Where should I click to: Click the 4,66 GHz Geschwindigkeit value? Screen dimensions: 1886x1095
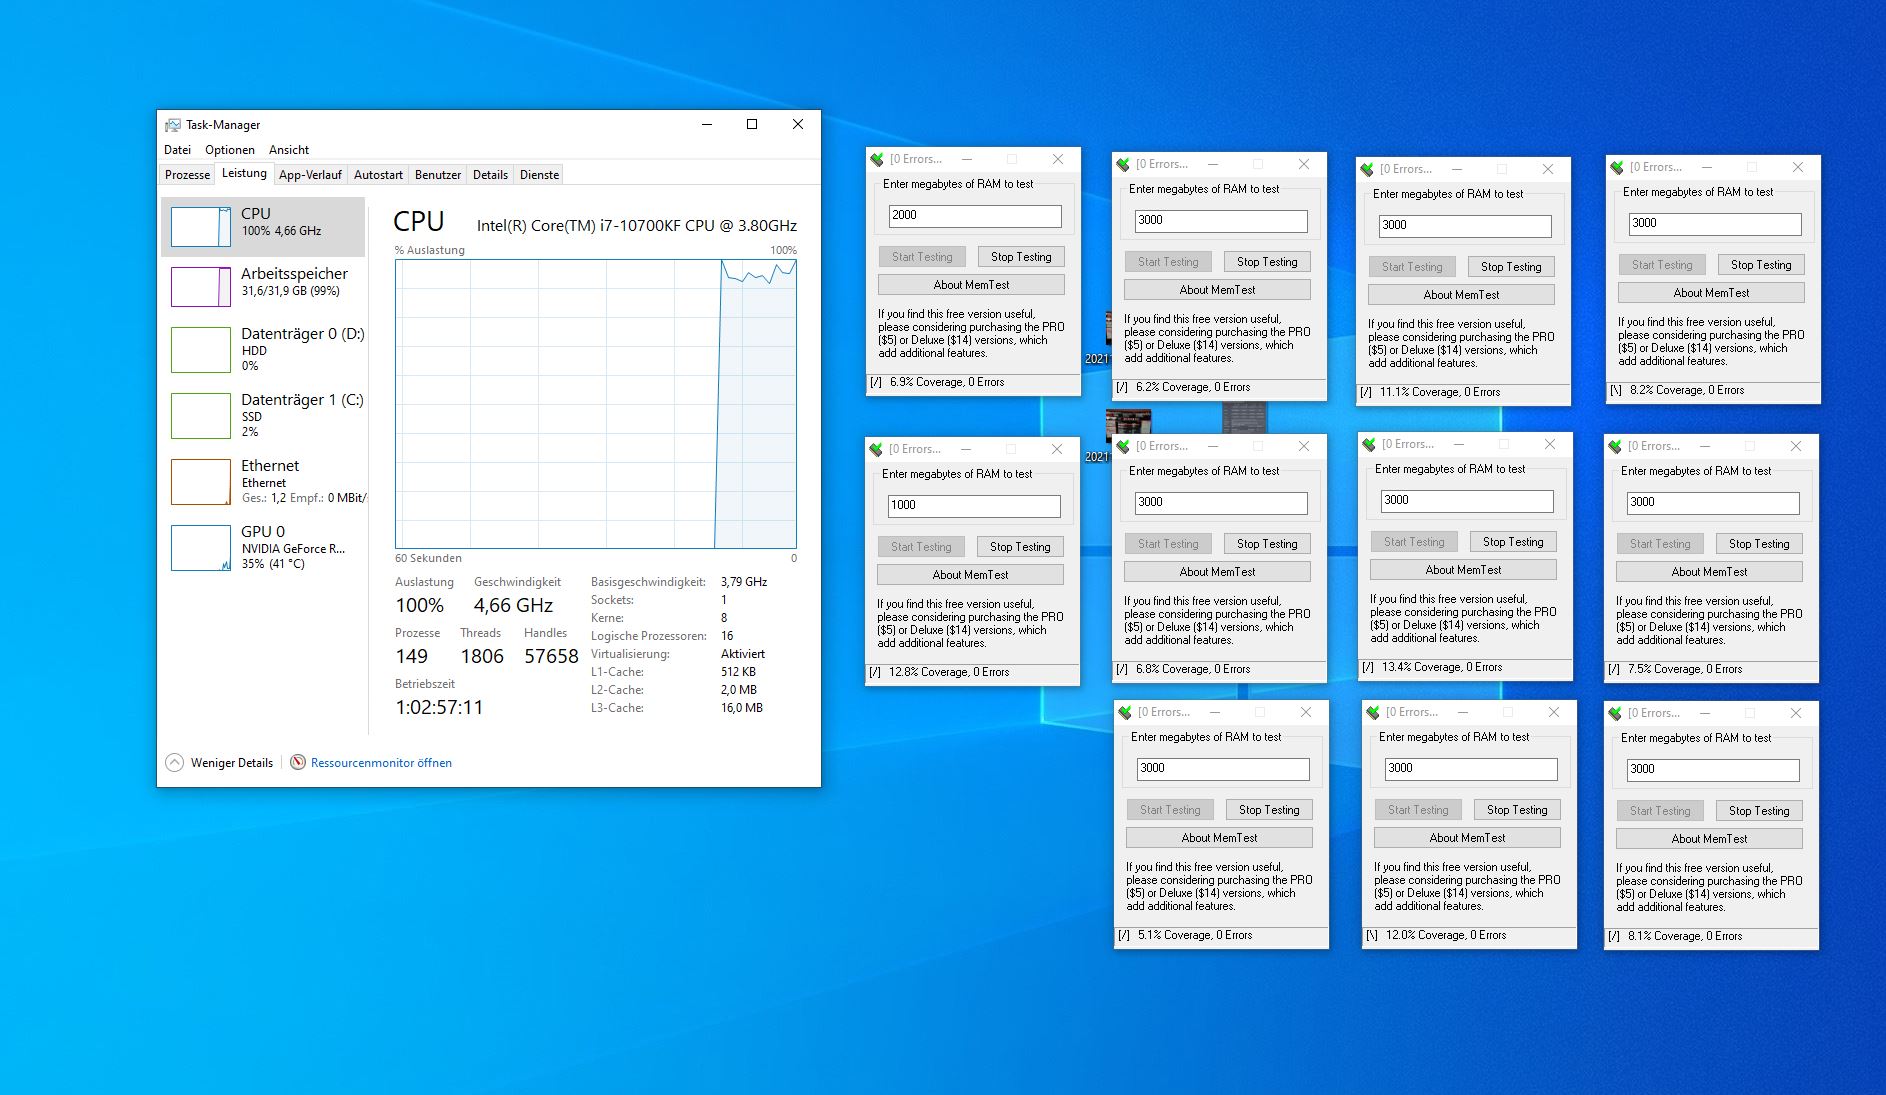tap(513, 605)
